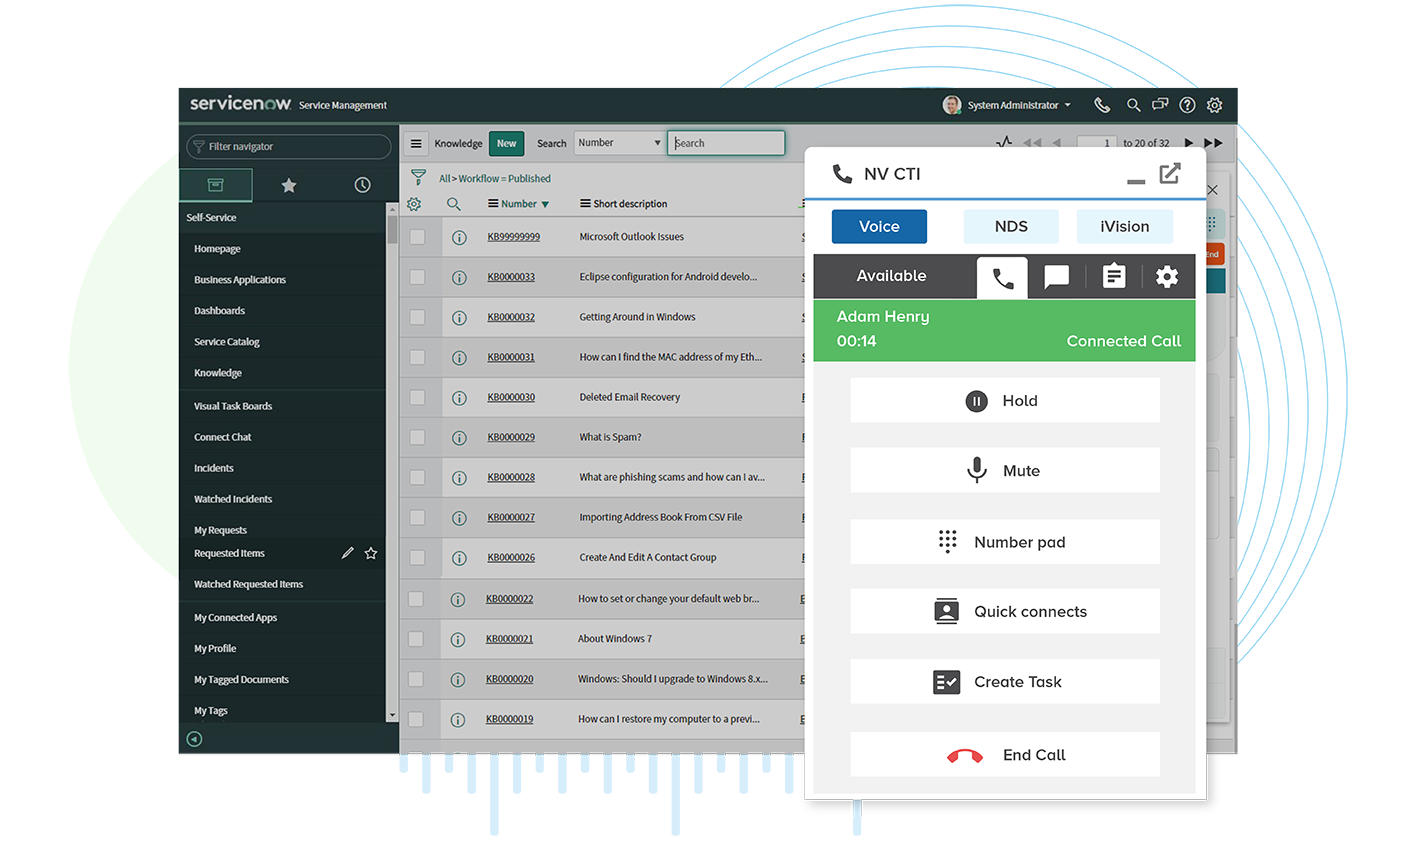
Task: Open Quick connects button
Action: click(x=1005, y=611)
